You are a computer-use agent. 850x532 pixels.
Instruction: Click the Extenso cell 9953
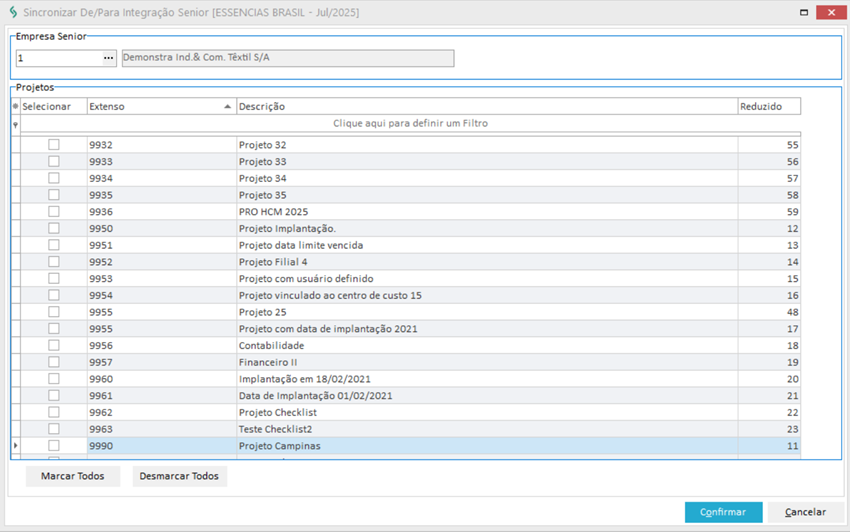coord(162,279)
